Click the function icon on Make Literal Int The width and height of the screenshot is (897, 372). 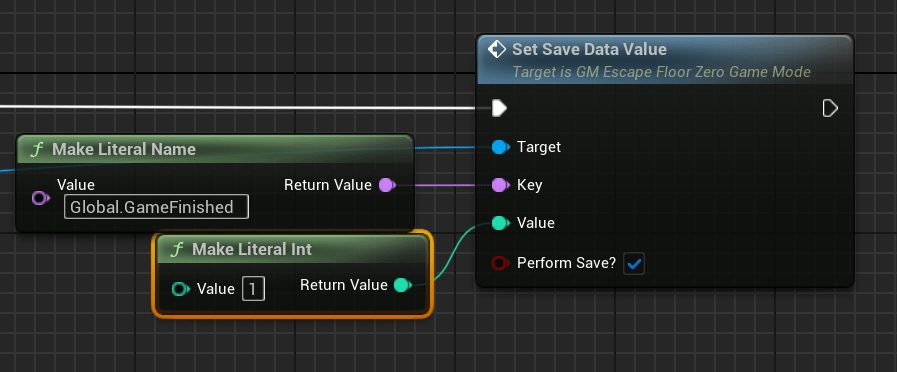177,249
